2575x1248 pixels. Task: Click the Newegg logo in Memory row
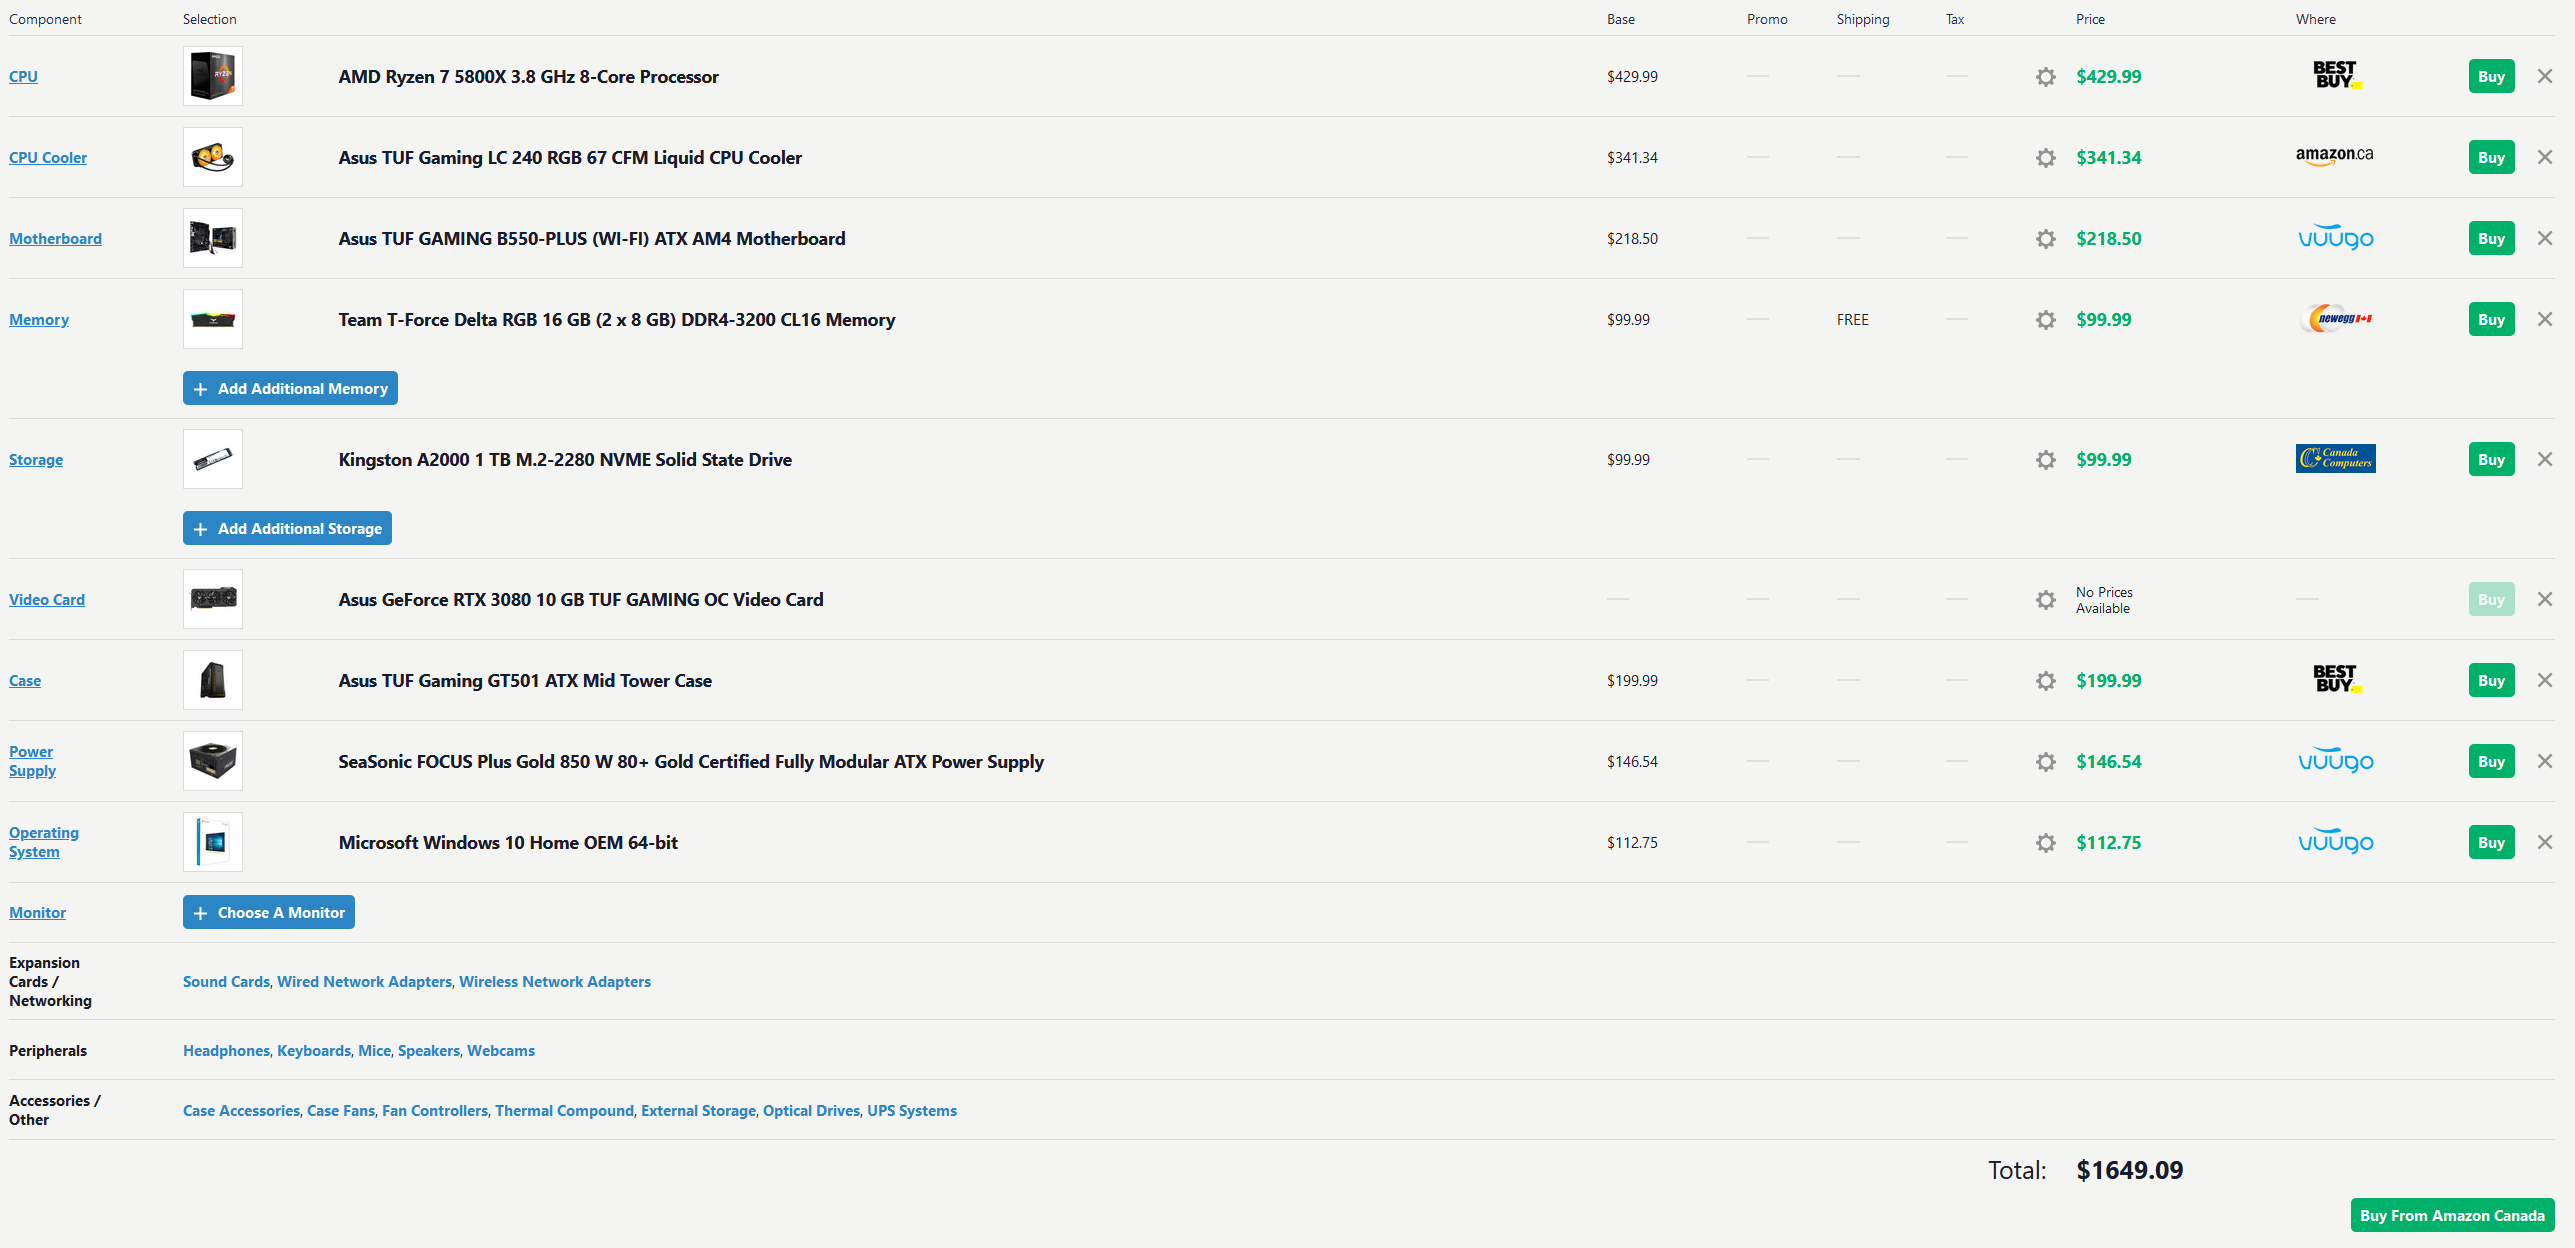tap(2336, 319)
